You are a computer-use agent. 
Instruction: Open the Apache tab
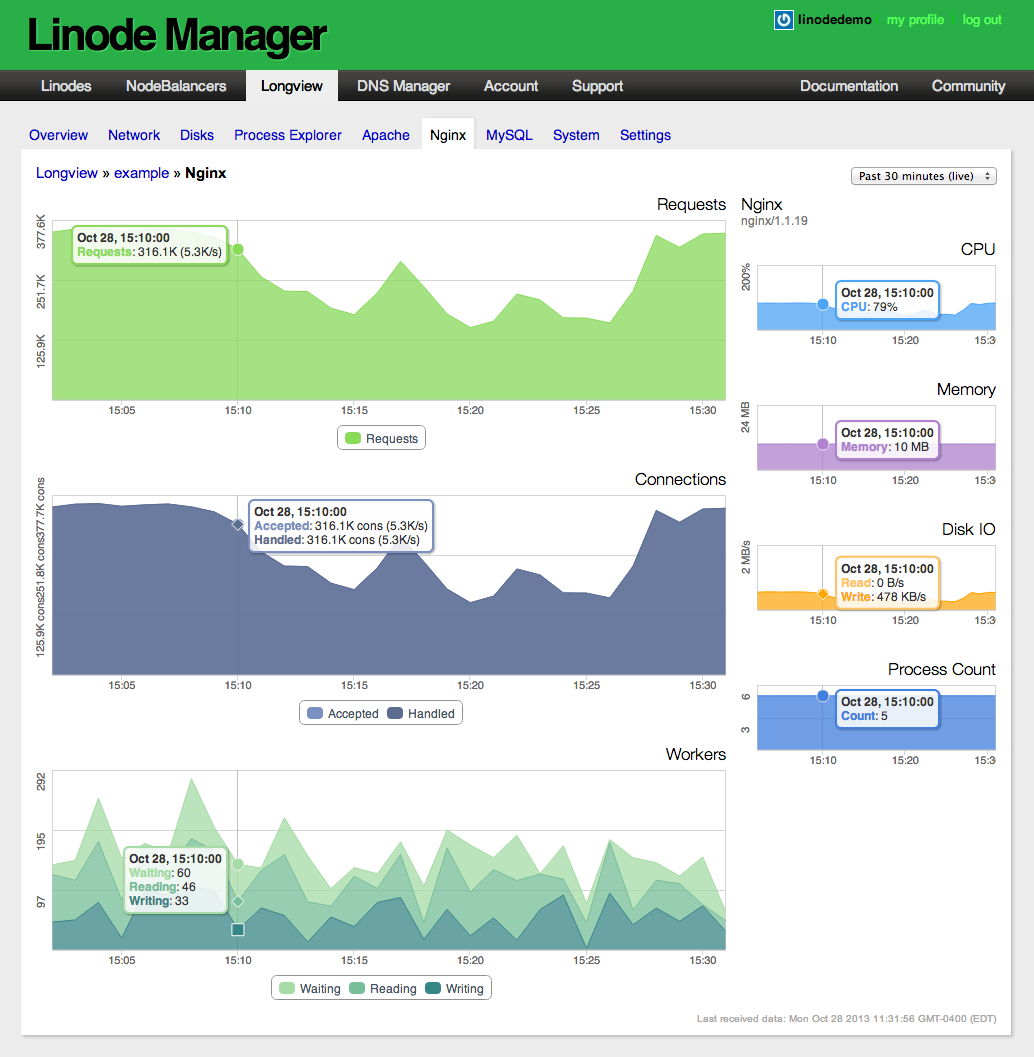click(x=386, y=135)
